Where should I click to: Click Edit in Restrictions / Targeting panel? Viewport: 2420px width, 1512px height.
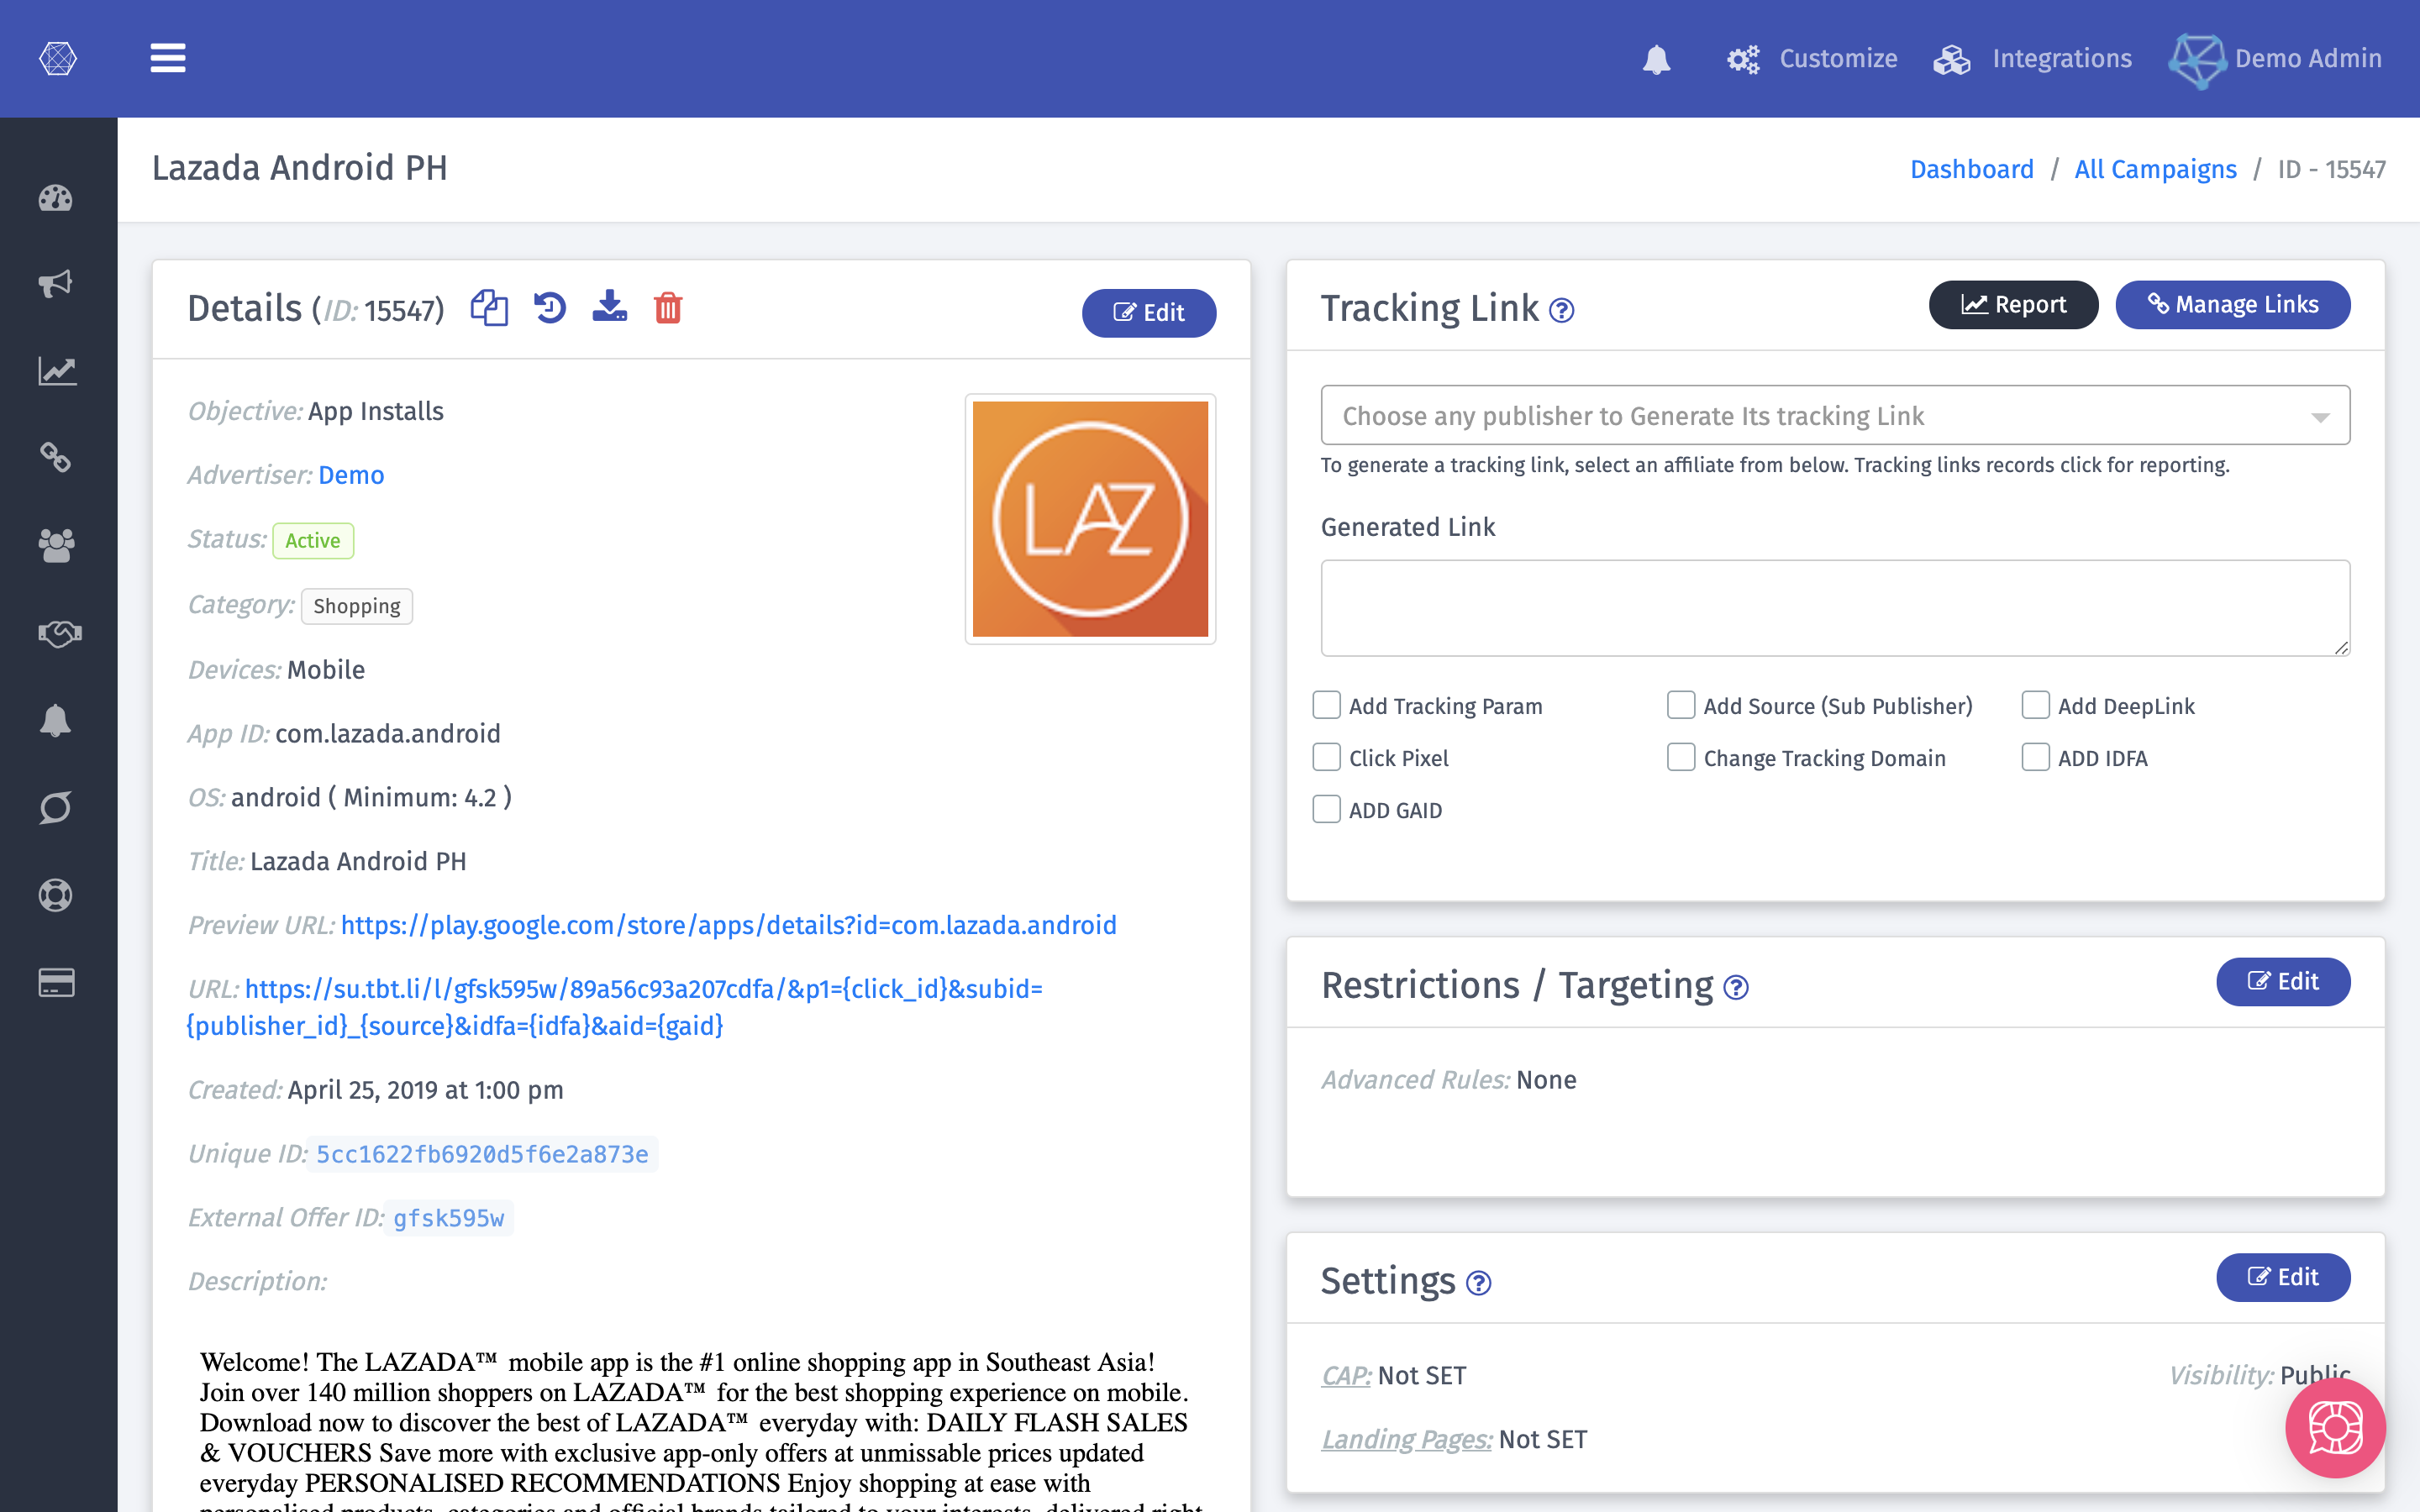point(2282,981)
